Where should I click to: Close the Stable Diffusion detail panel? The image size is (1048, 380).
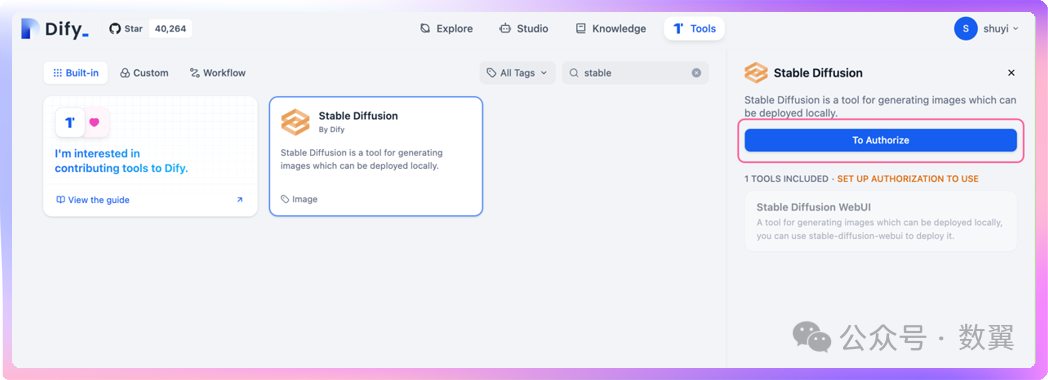1011,73
